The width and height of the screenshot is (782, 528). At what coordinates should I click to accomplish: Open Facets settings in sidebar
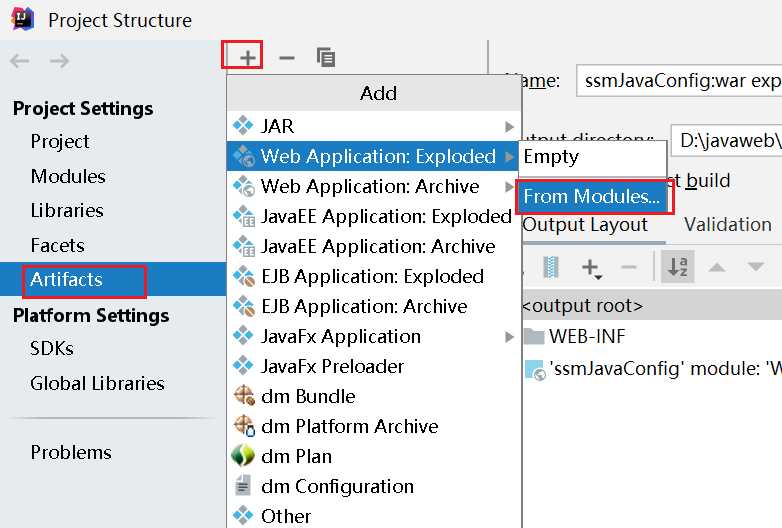[57, 245]
